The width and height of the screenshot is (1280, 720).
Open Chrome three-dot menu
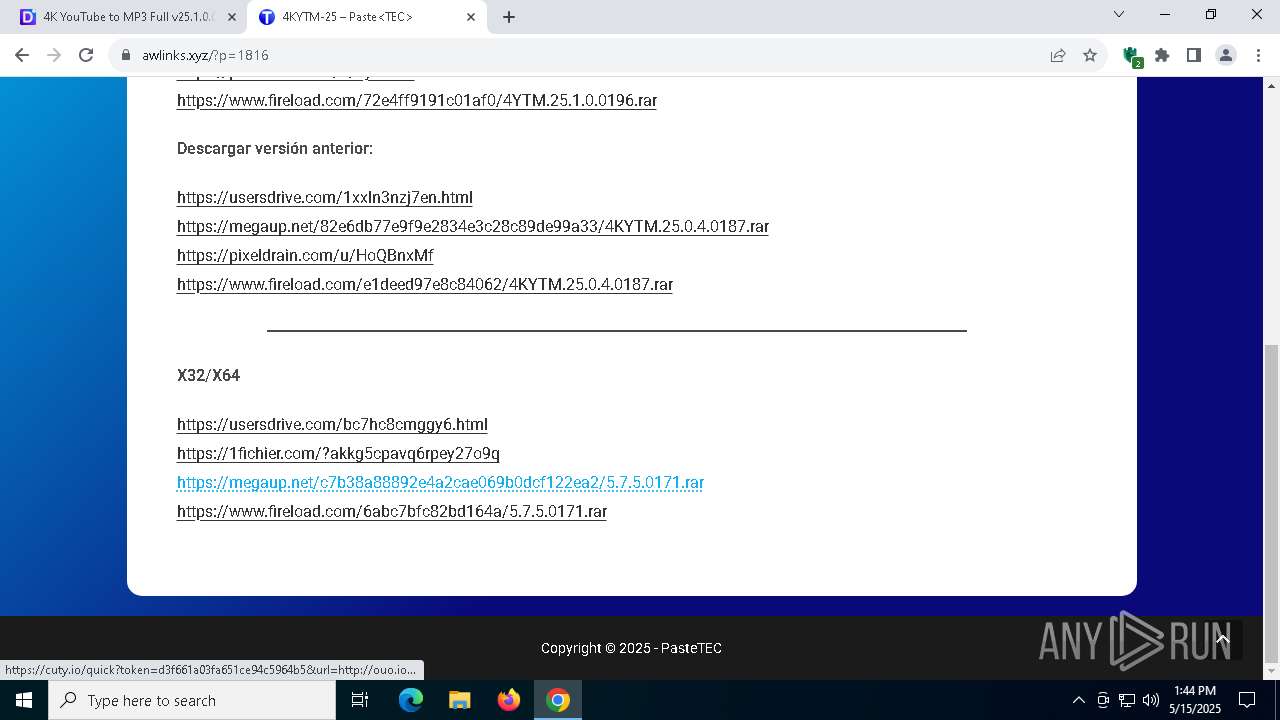point(1258,55)
